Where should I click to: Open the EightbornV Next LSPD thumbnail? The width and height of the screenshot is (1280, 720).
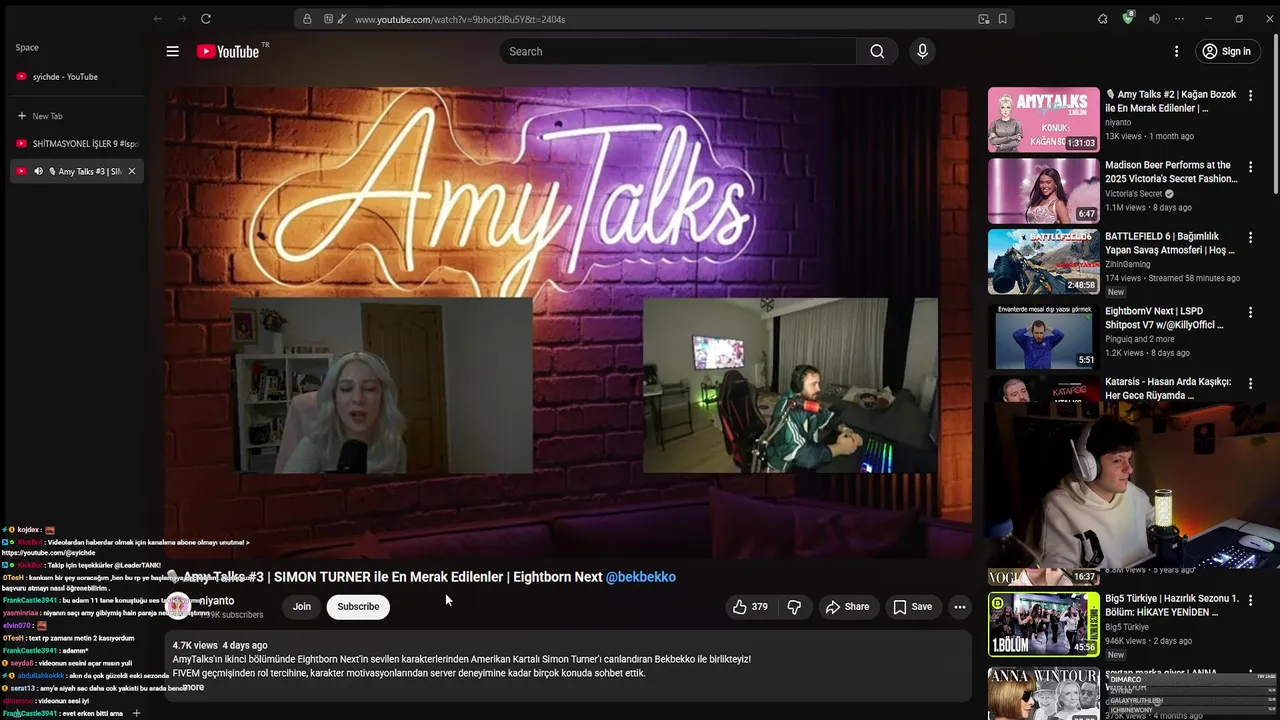coord(1043,337)
